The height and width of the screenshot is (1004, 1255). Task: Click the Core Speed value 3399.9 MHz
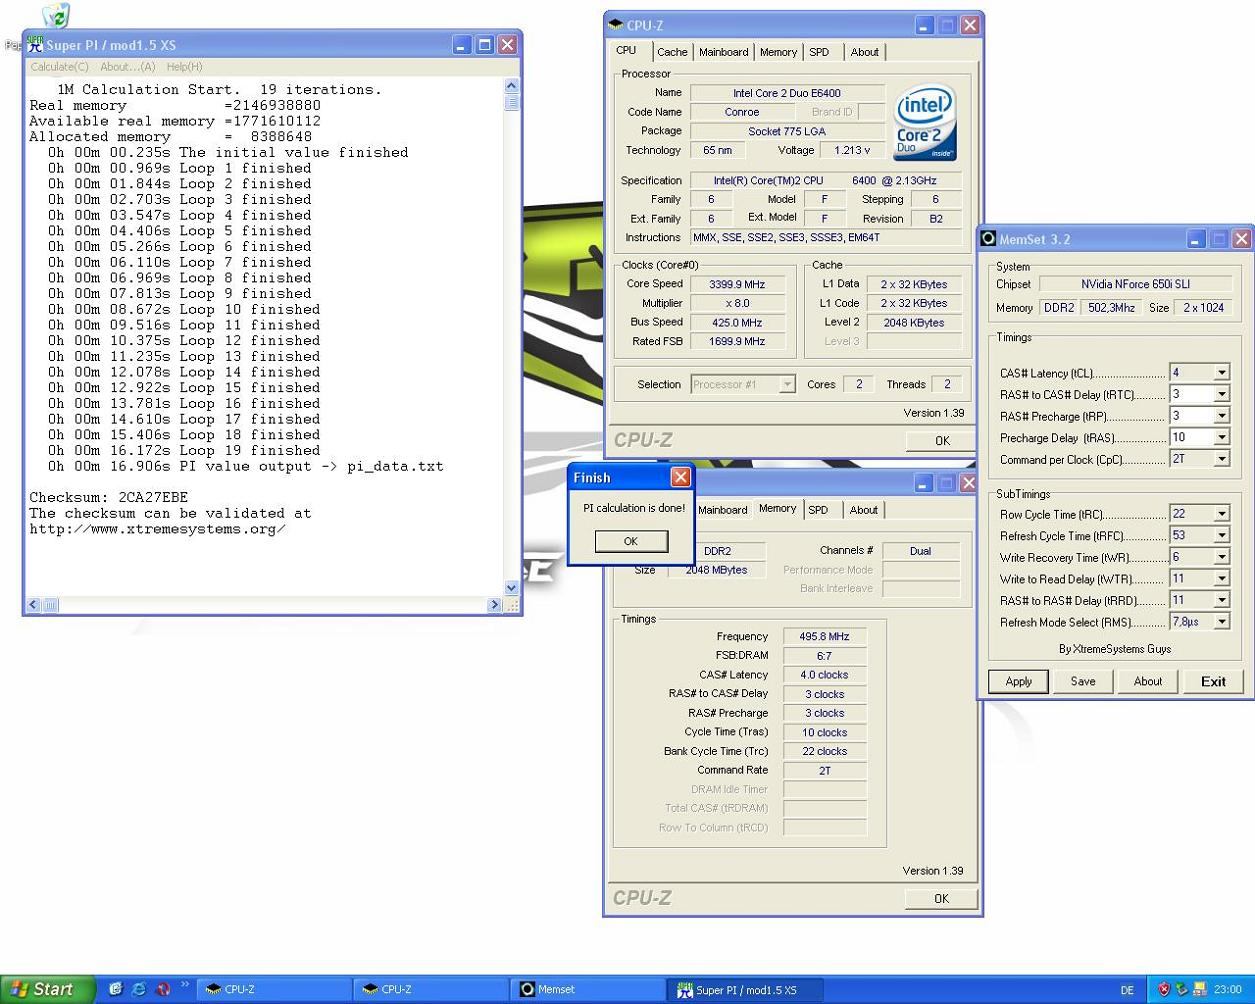[740, 284]
